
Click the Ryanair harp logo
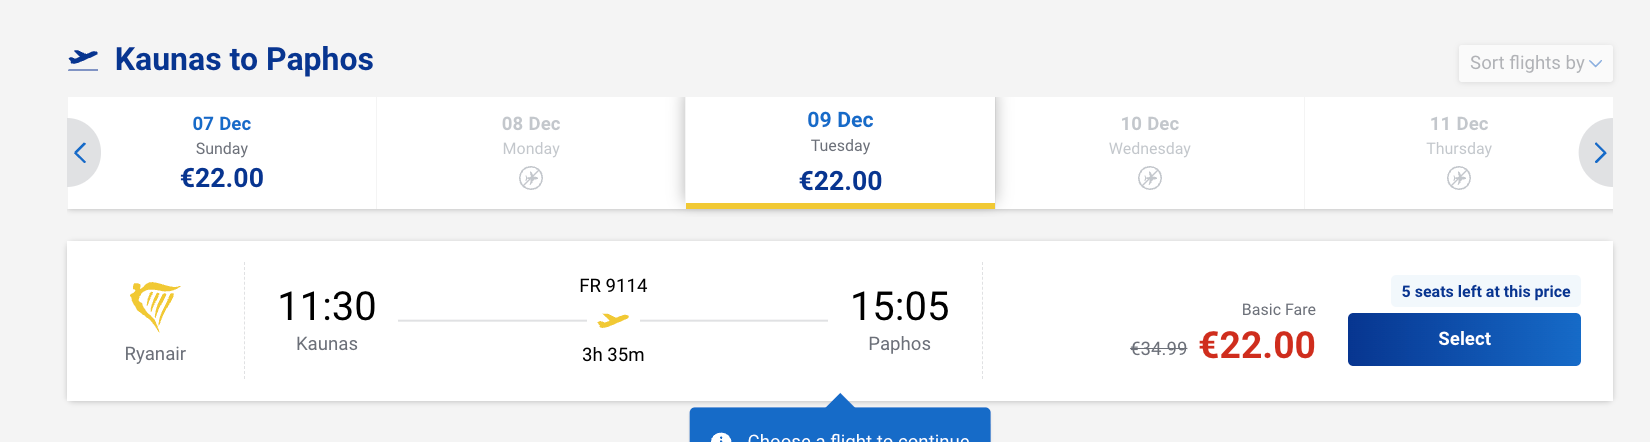coord(155,306)
